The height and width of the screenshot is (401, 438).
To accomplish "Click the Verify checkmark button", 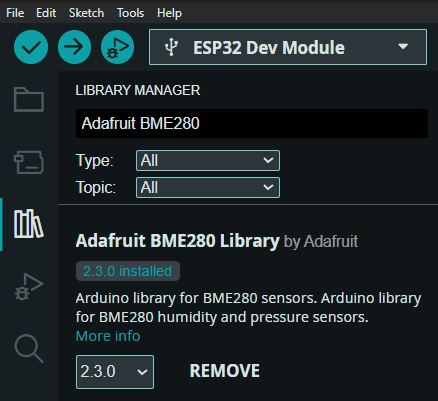I will (x=31, y=47).
